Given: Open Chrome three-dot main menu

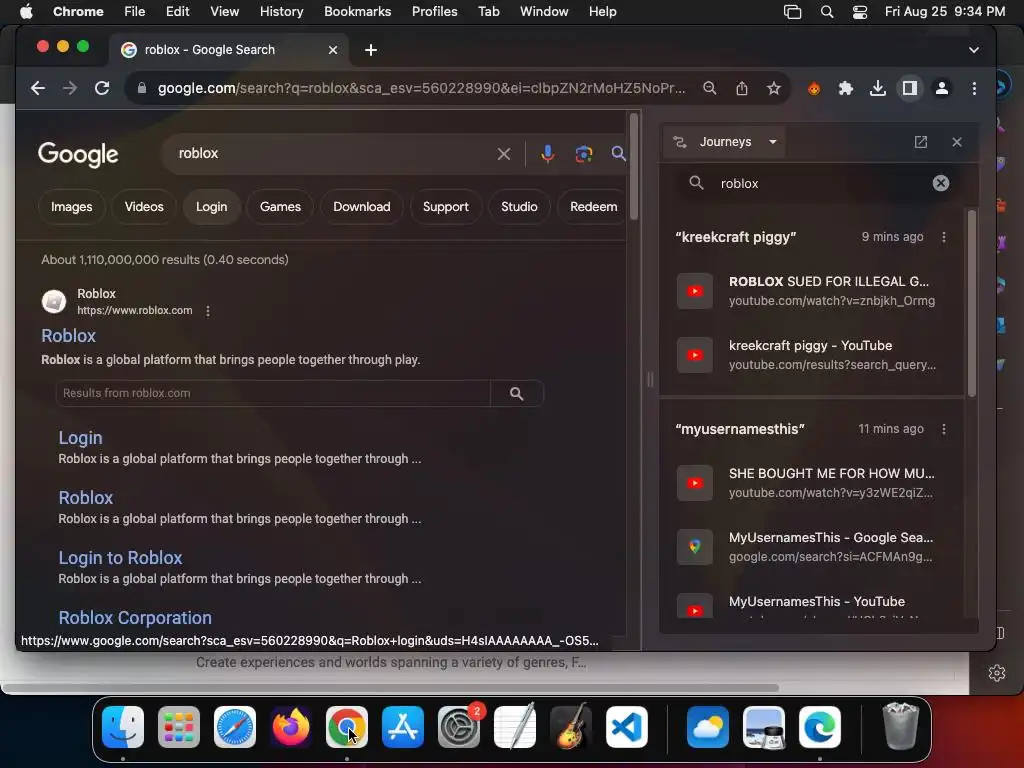Looking at the screenshot, I should point(974,88).
